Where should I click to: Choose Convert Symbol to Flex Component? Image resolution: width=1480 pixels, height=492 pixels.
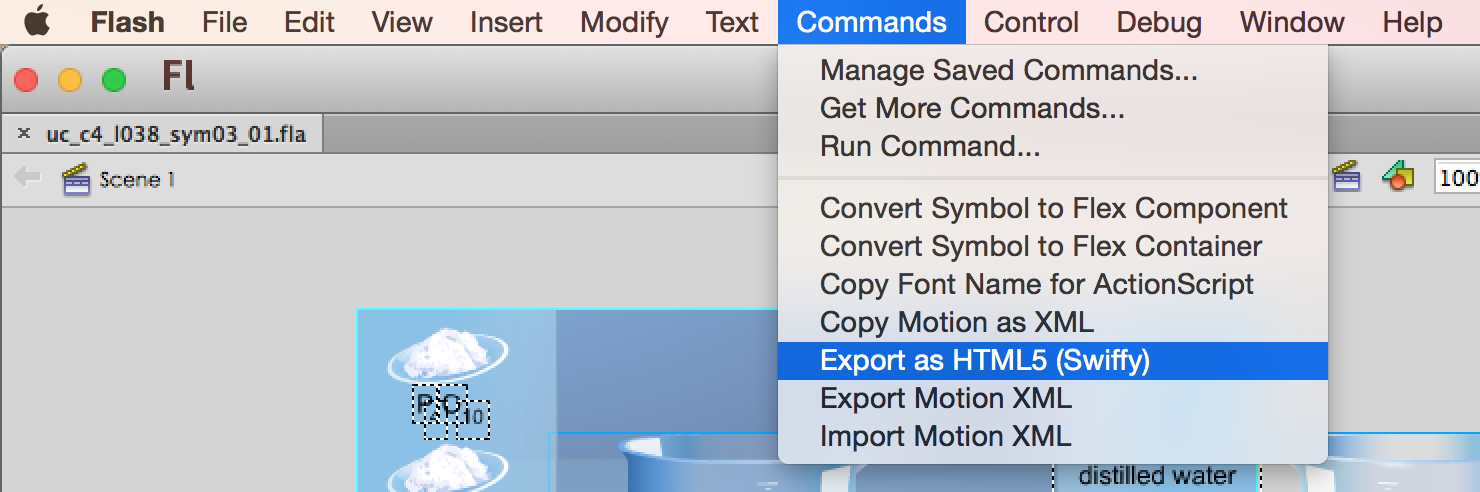point(1052,208)
